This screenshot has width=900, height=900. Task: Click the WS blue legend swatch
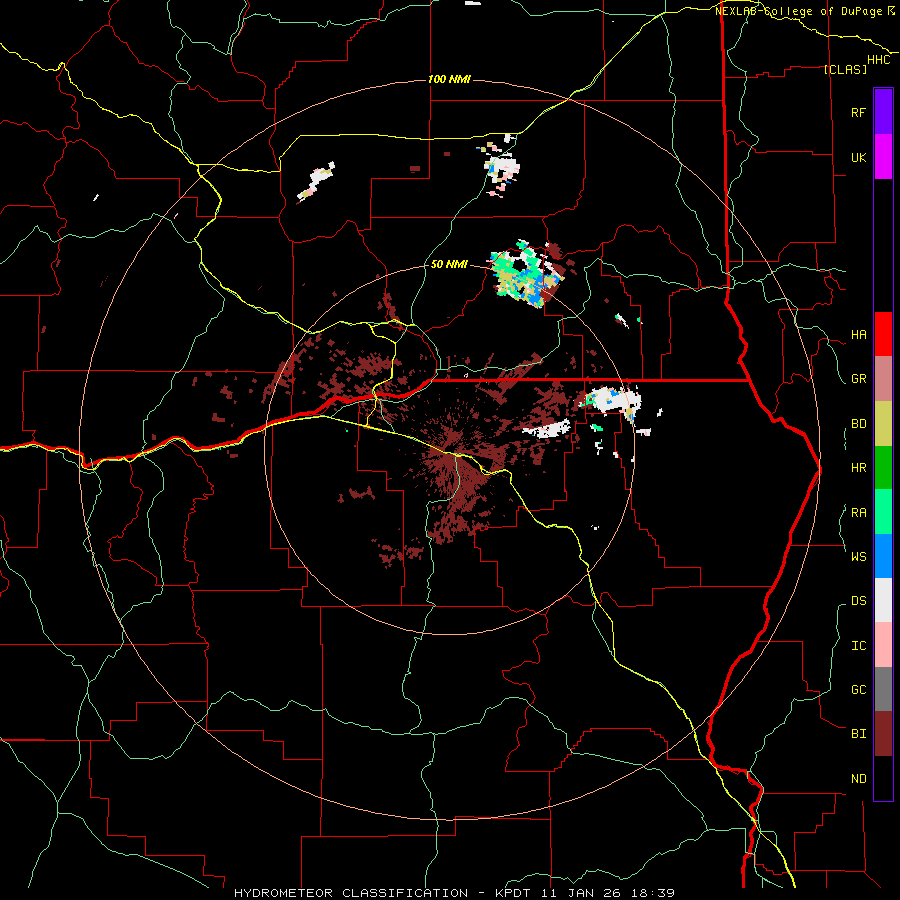[883, 556]
